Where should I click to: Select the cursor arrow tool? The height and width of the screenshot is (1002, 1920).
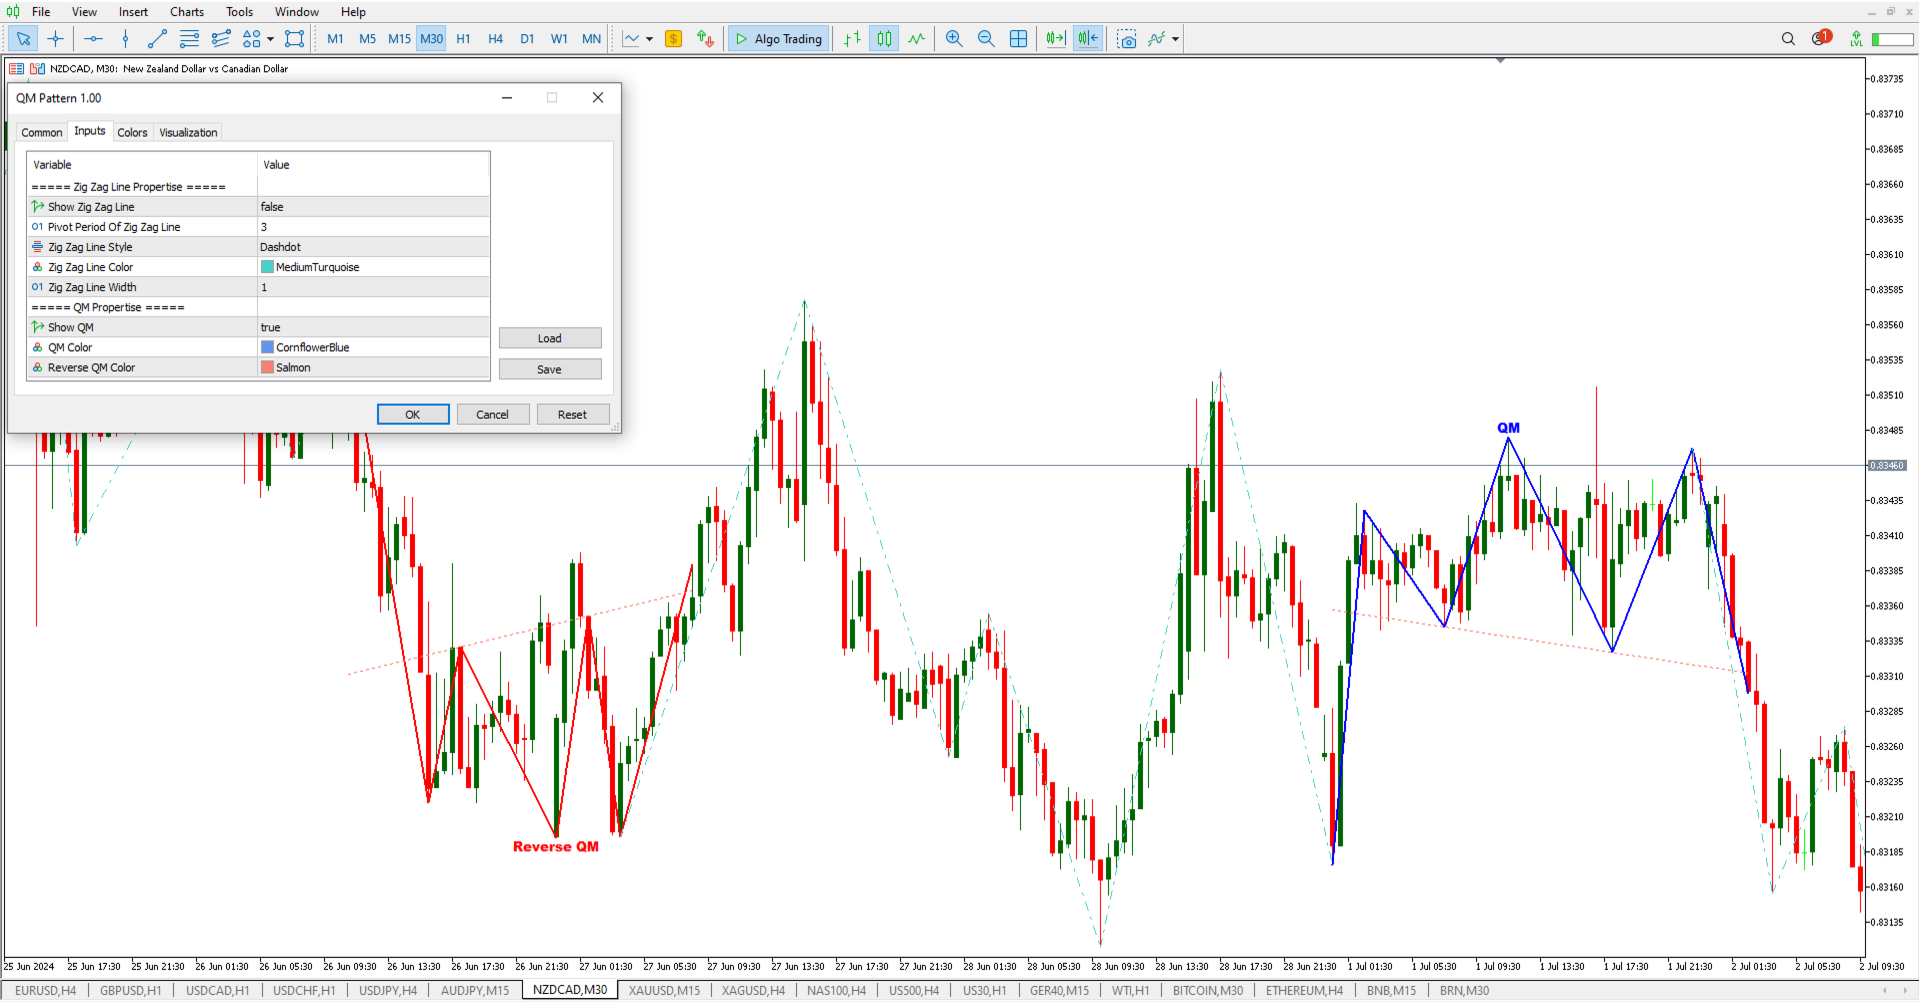(x=23, y=39)
